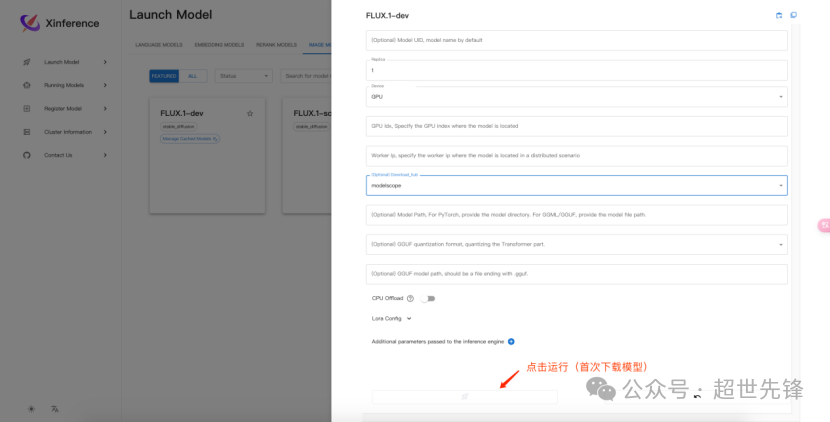830x422 pixels.
Task: Click the GitHub icon beside Contact Us
Action: click(x=27, y=155)
